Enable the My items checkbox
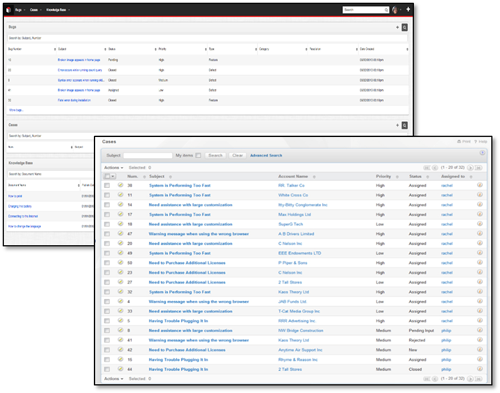Screen dimensions: 500x393 198,155
